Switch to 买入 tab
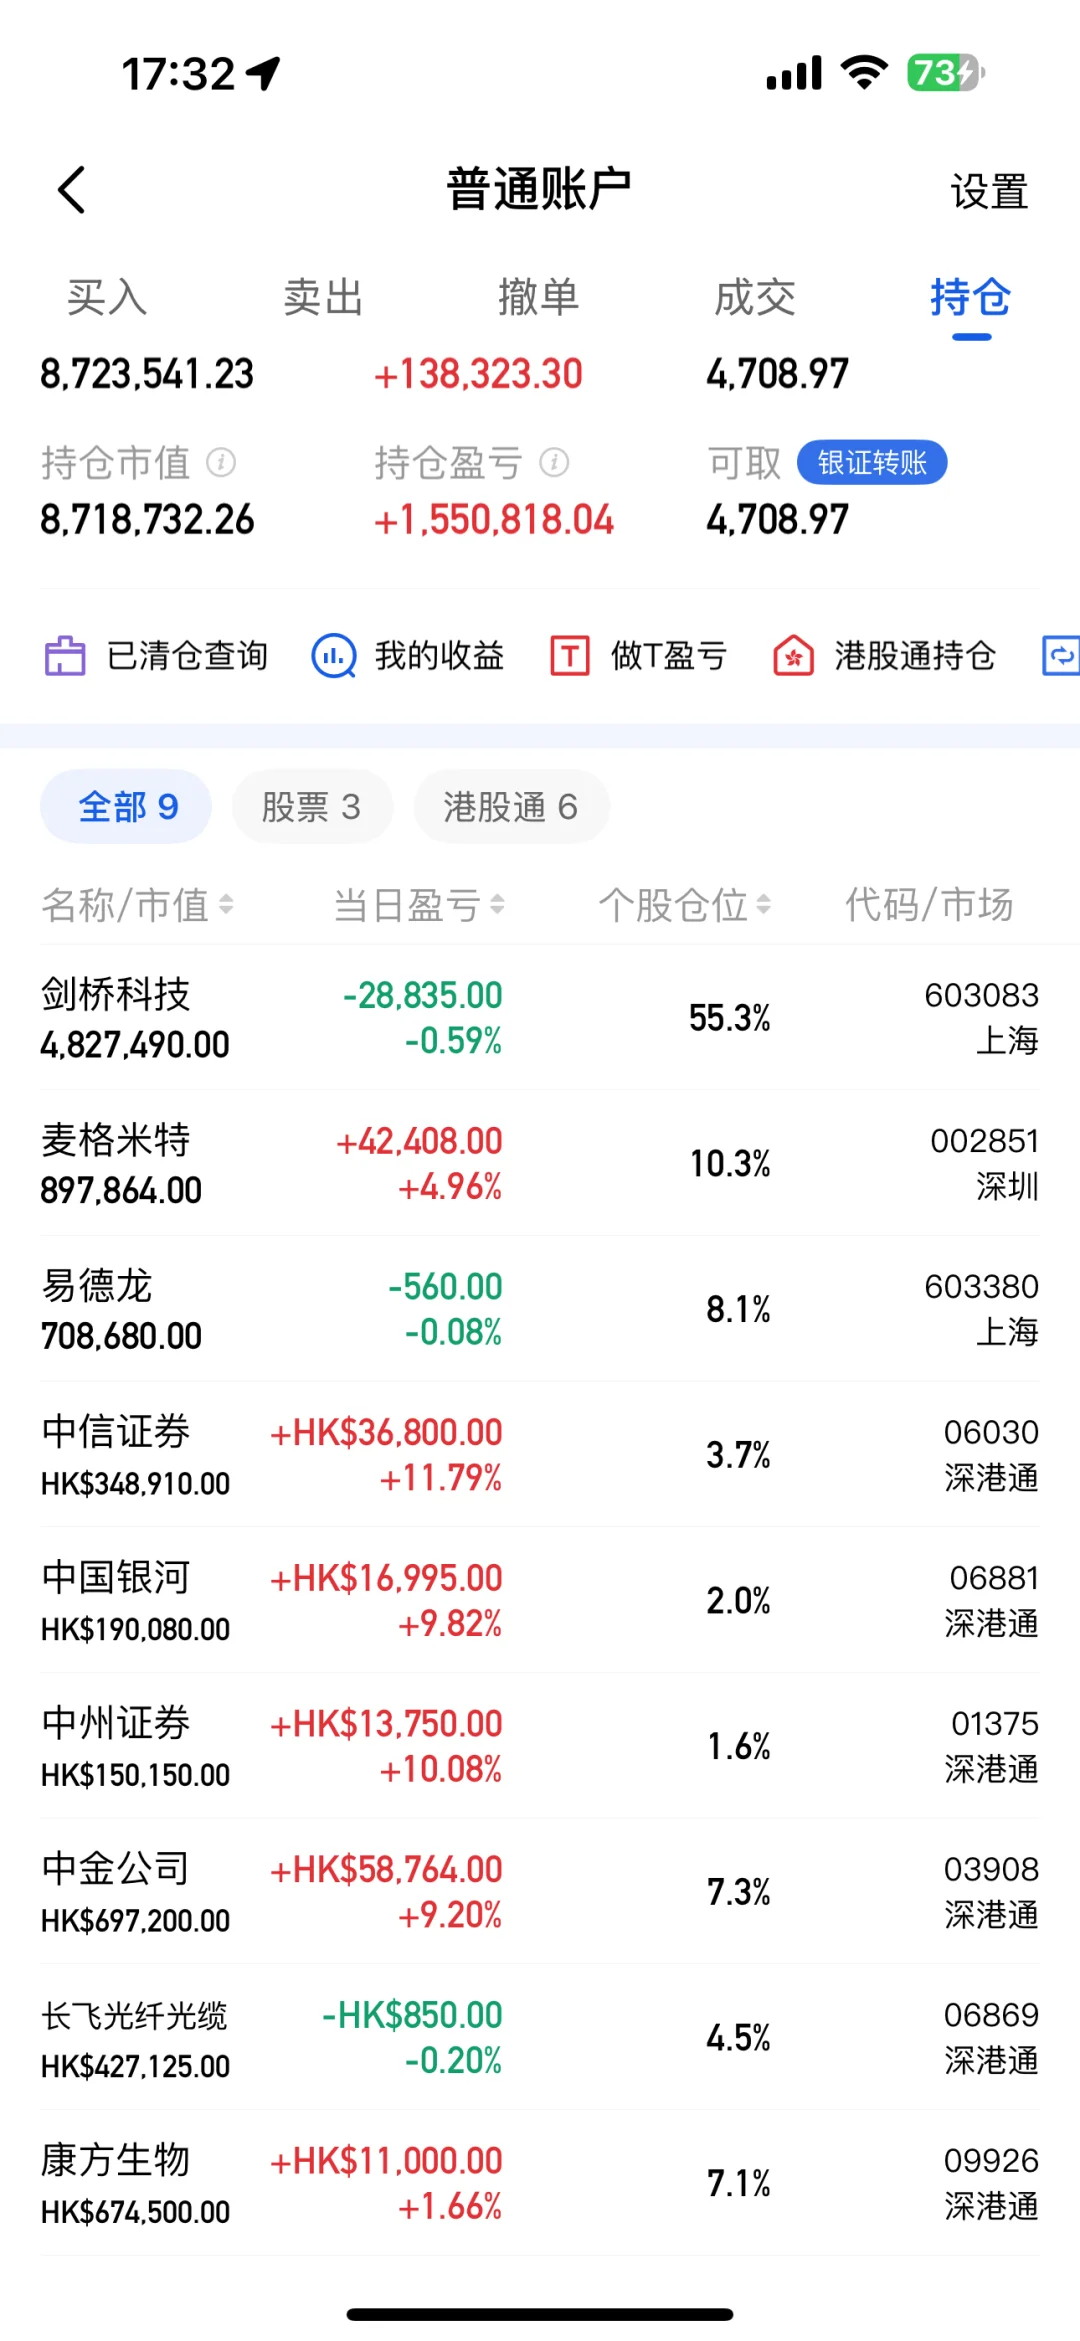This screenshot has height=2341, width=1080. [107, 297]
